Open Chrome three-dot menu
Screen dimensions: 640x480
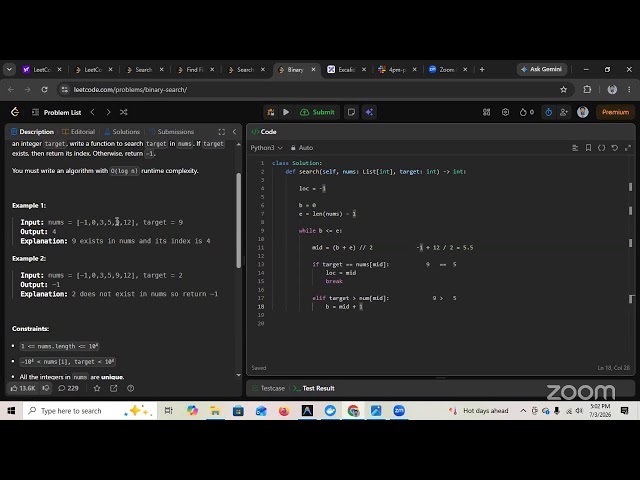pos(629,89)
